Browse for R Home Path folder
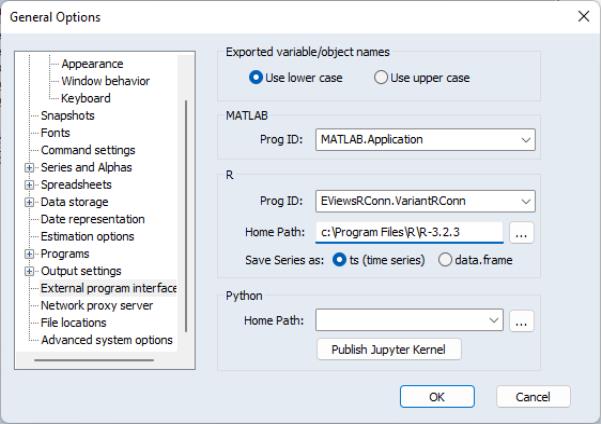The width and height of the screenshot is (601, 424). [x=520, y=233]
